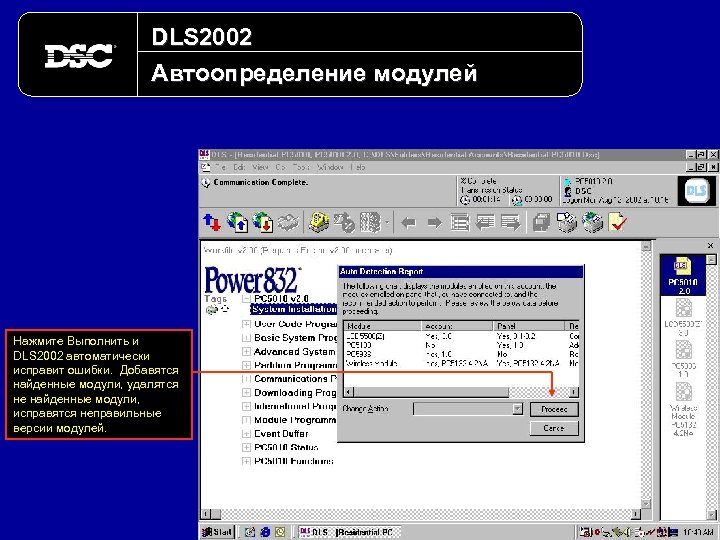Open the File menu

220,168
